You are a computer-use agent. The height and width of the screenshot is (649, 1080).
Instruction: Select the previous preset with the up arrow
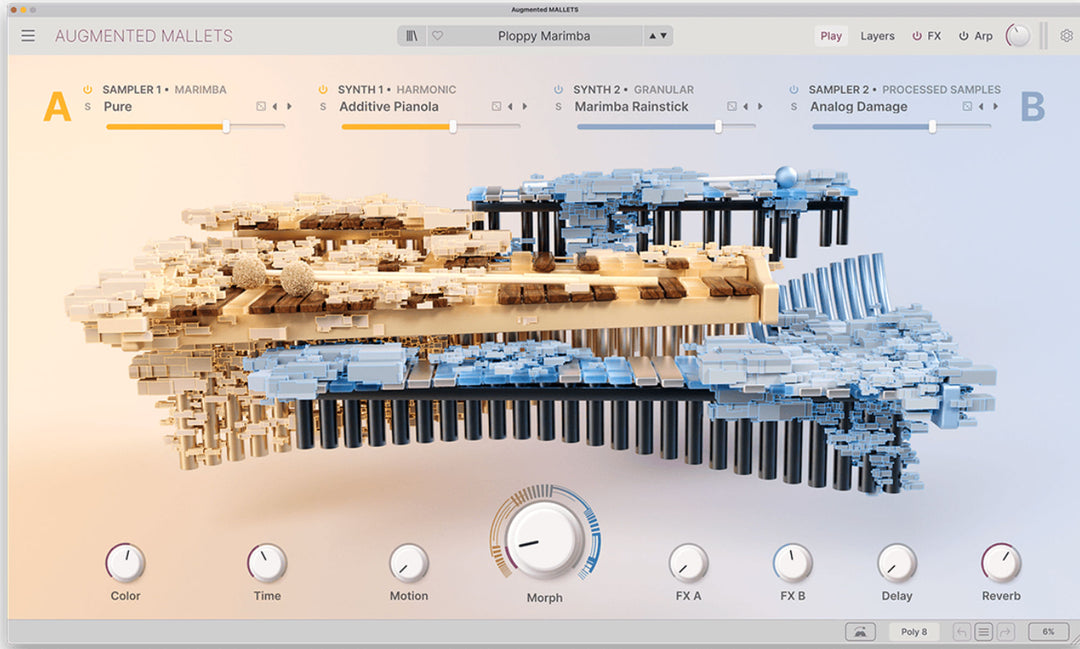tap(652, 36)
